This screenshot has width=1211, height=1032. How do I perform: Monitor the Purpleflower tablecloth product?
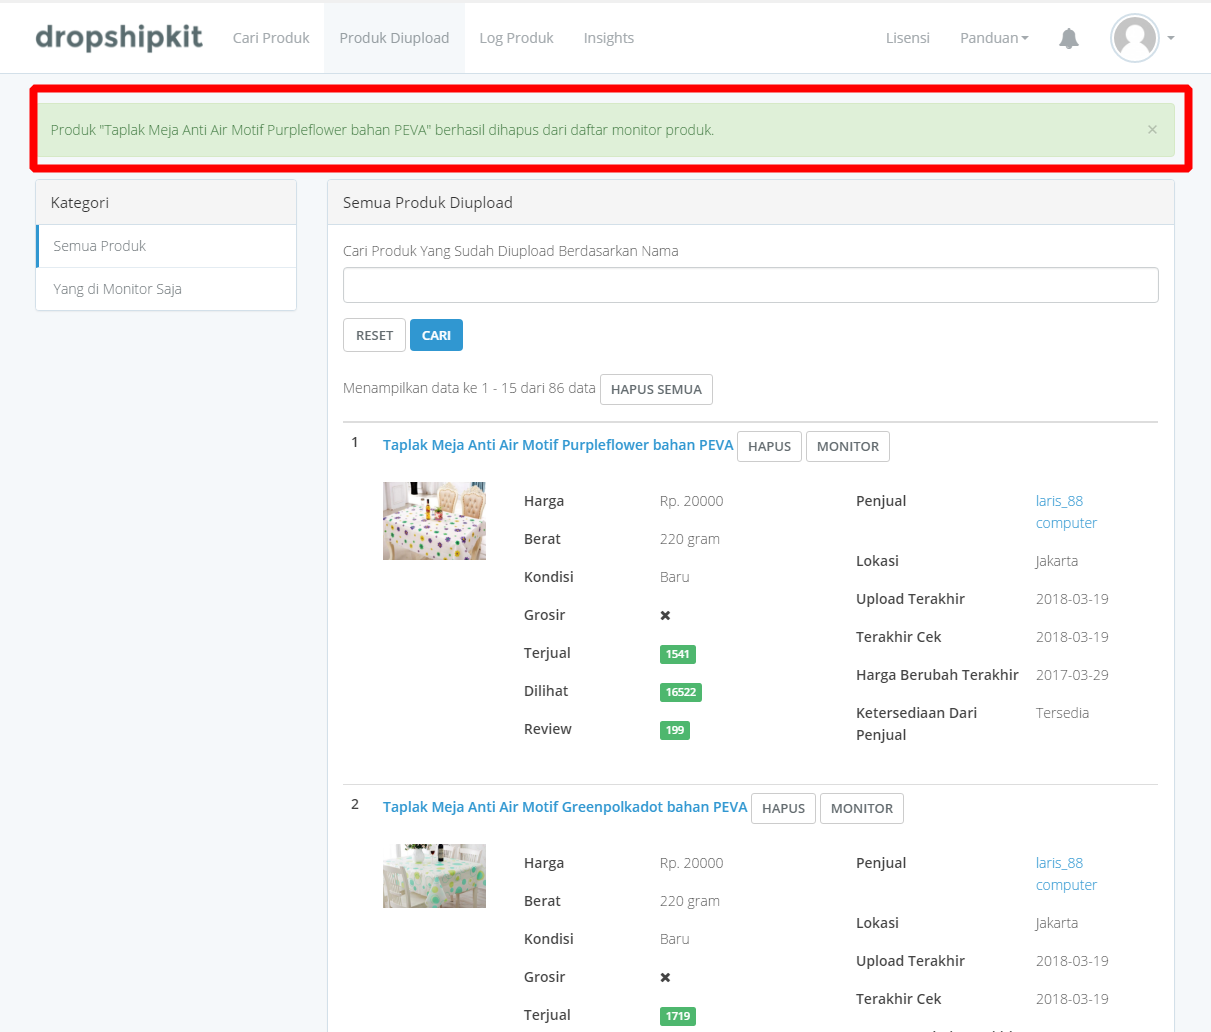click(x=847, y=446)
